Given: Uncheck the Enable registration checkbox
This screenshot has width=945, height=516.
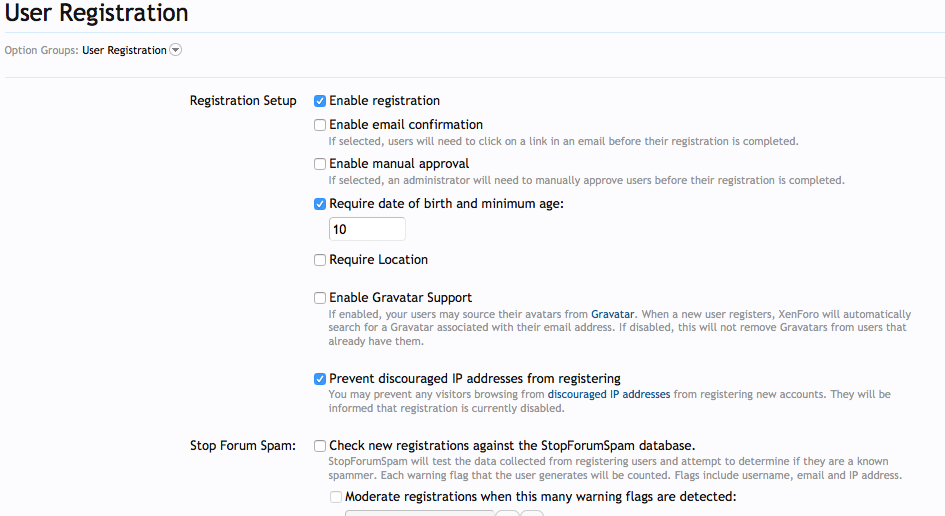Looking at the screenshot, I should pos(320,101).
